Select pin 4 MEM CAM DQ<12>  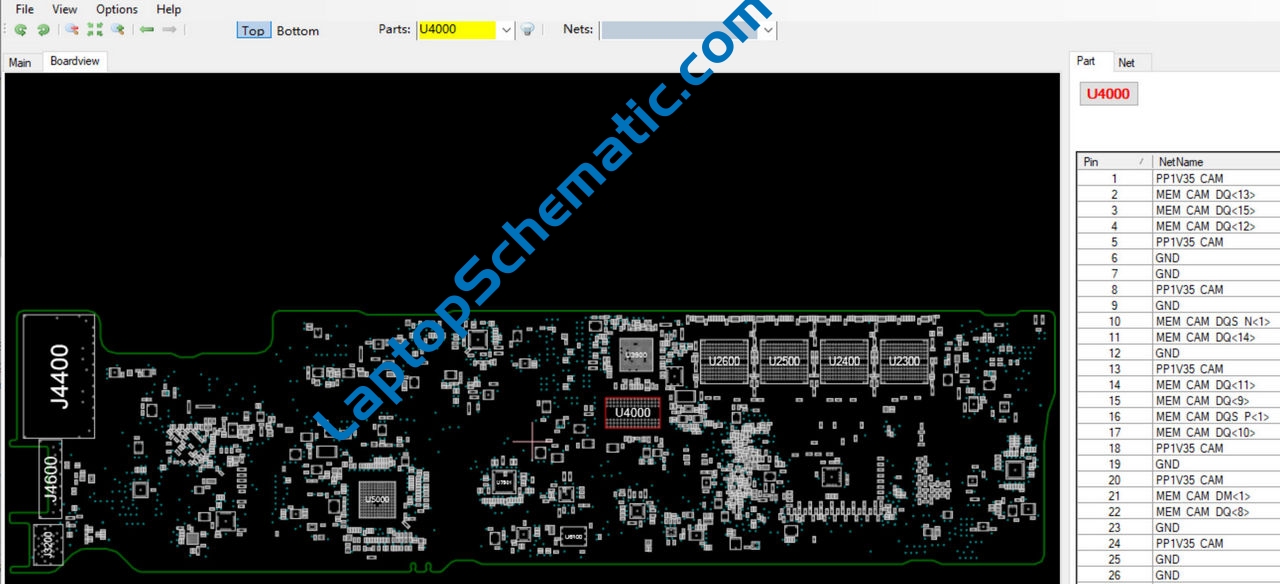tap(1178, 226)
